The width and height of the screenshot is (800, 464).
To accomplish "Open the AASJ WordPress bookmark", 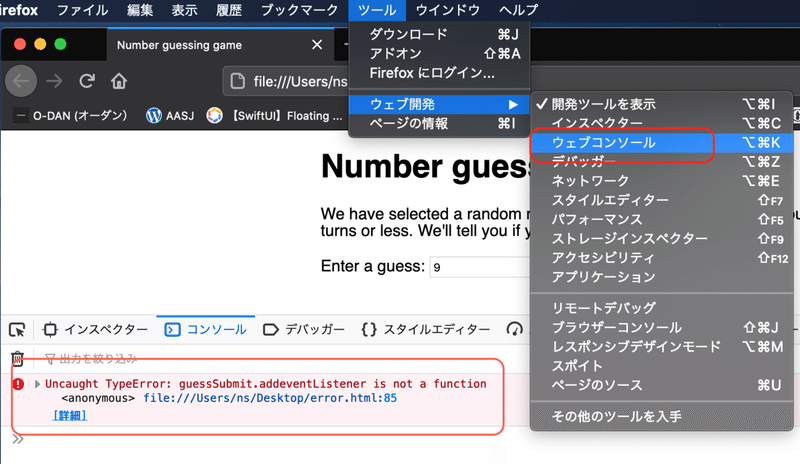I will pyautogui.click(x=170, y=116).
